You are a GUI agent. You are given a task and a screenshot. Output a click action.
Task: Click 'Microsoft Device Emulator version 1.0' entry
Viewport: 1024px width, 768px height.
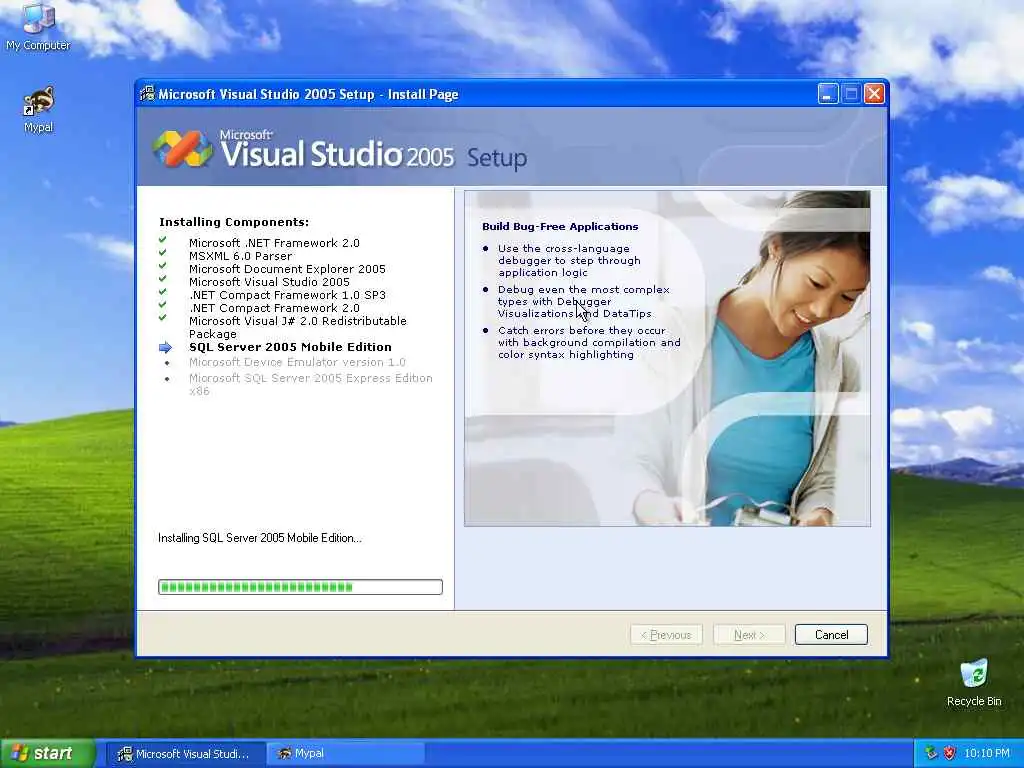pyautogui.click(x=297, y=362)
